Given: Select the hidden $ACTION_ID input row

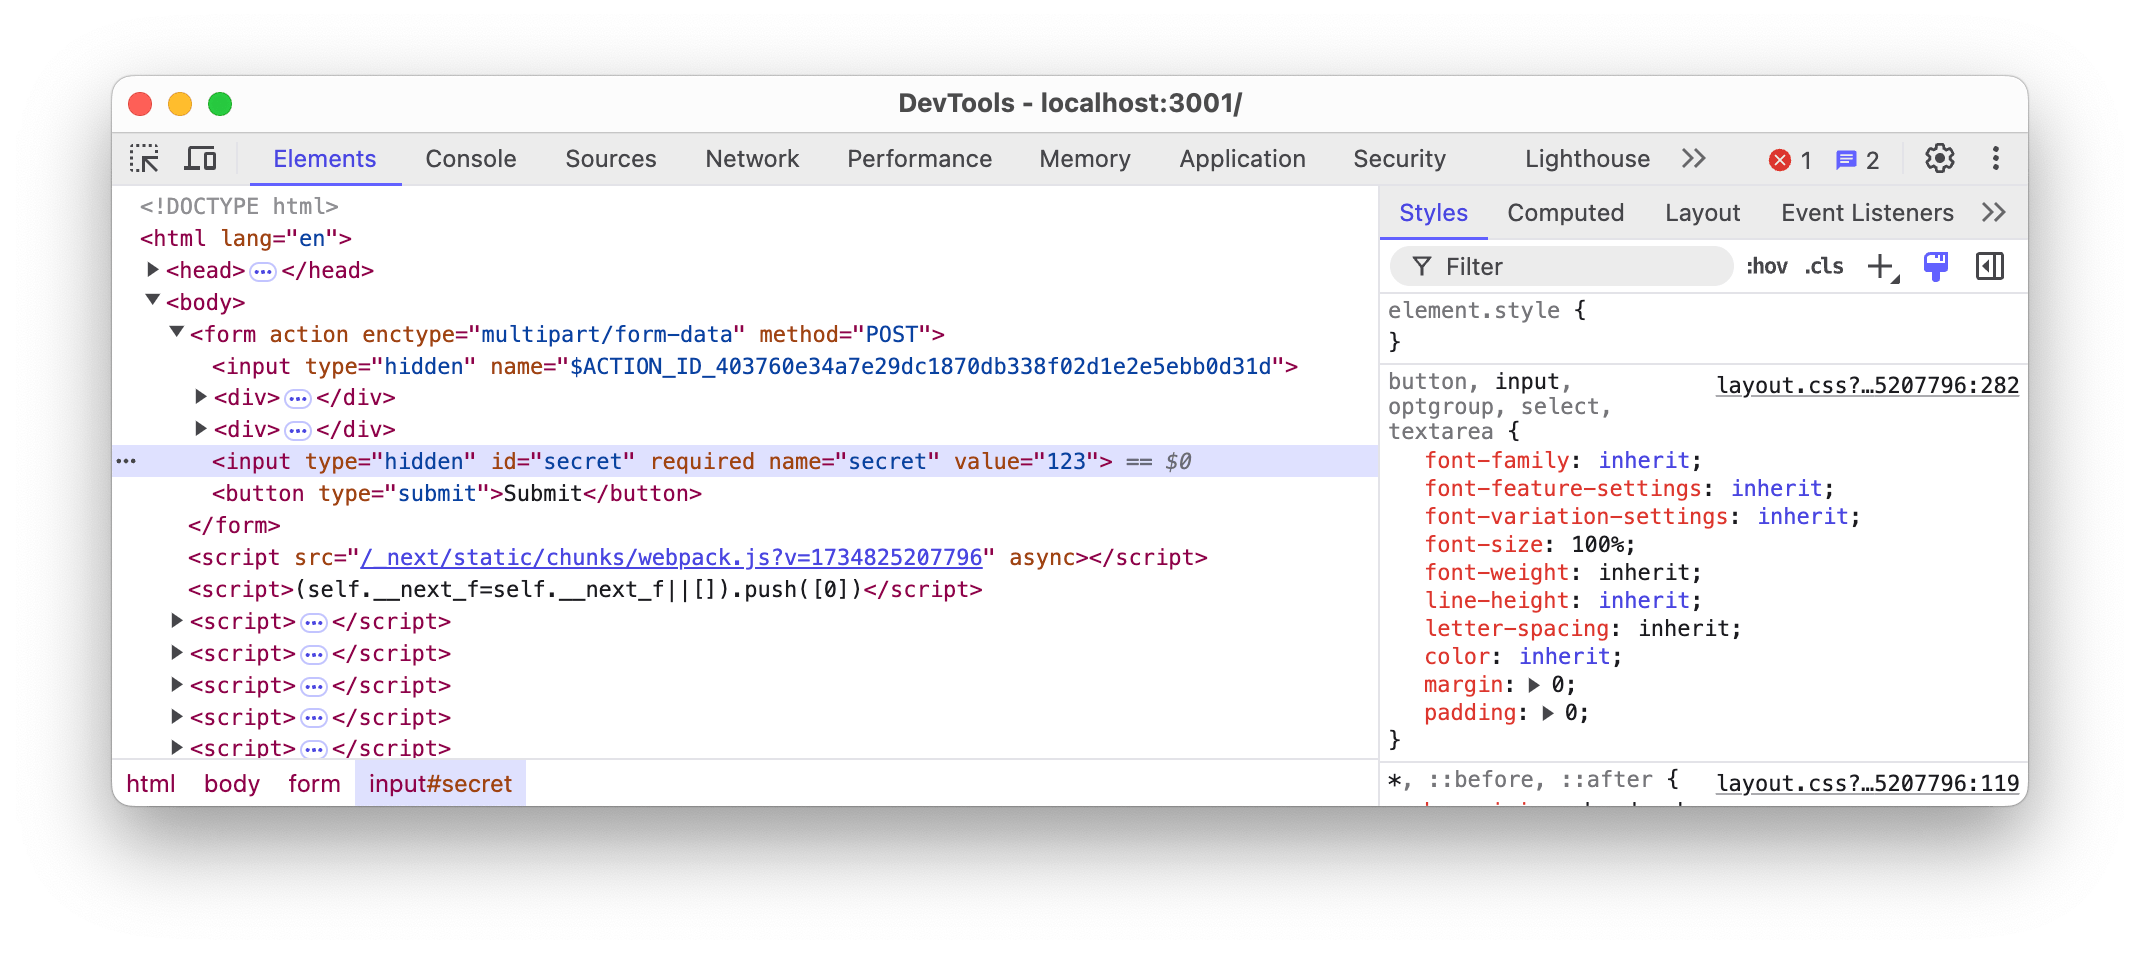Looking at the screenshot, I should [745, 366].
